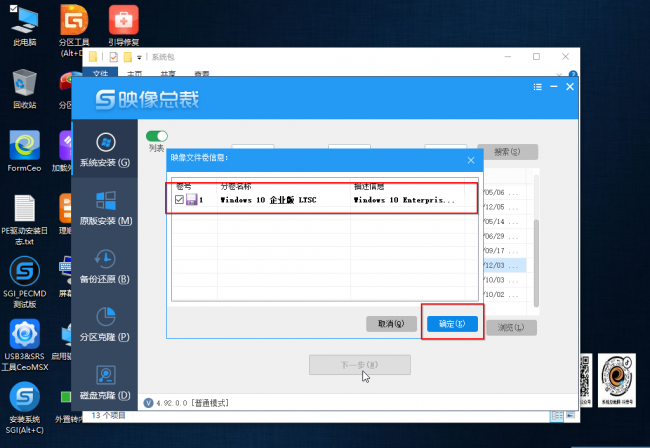Select the Windows 10 Enterpris... description cell
The image size is (650, 448).
(404, 200)
